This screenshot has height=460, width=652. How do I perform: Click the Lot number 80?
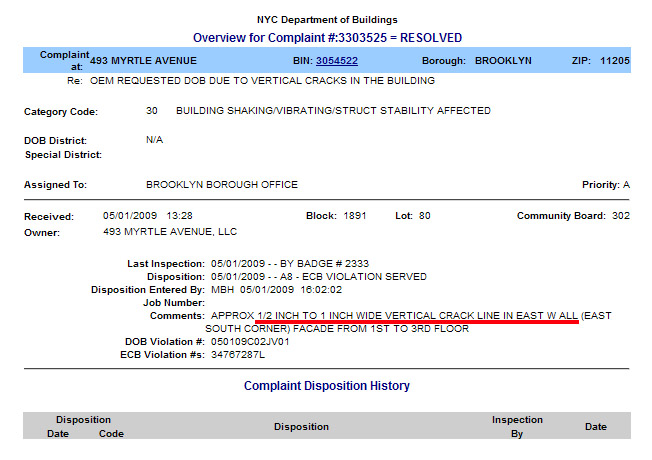(425, 216)
